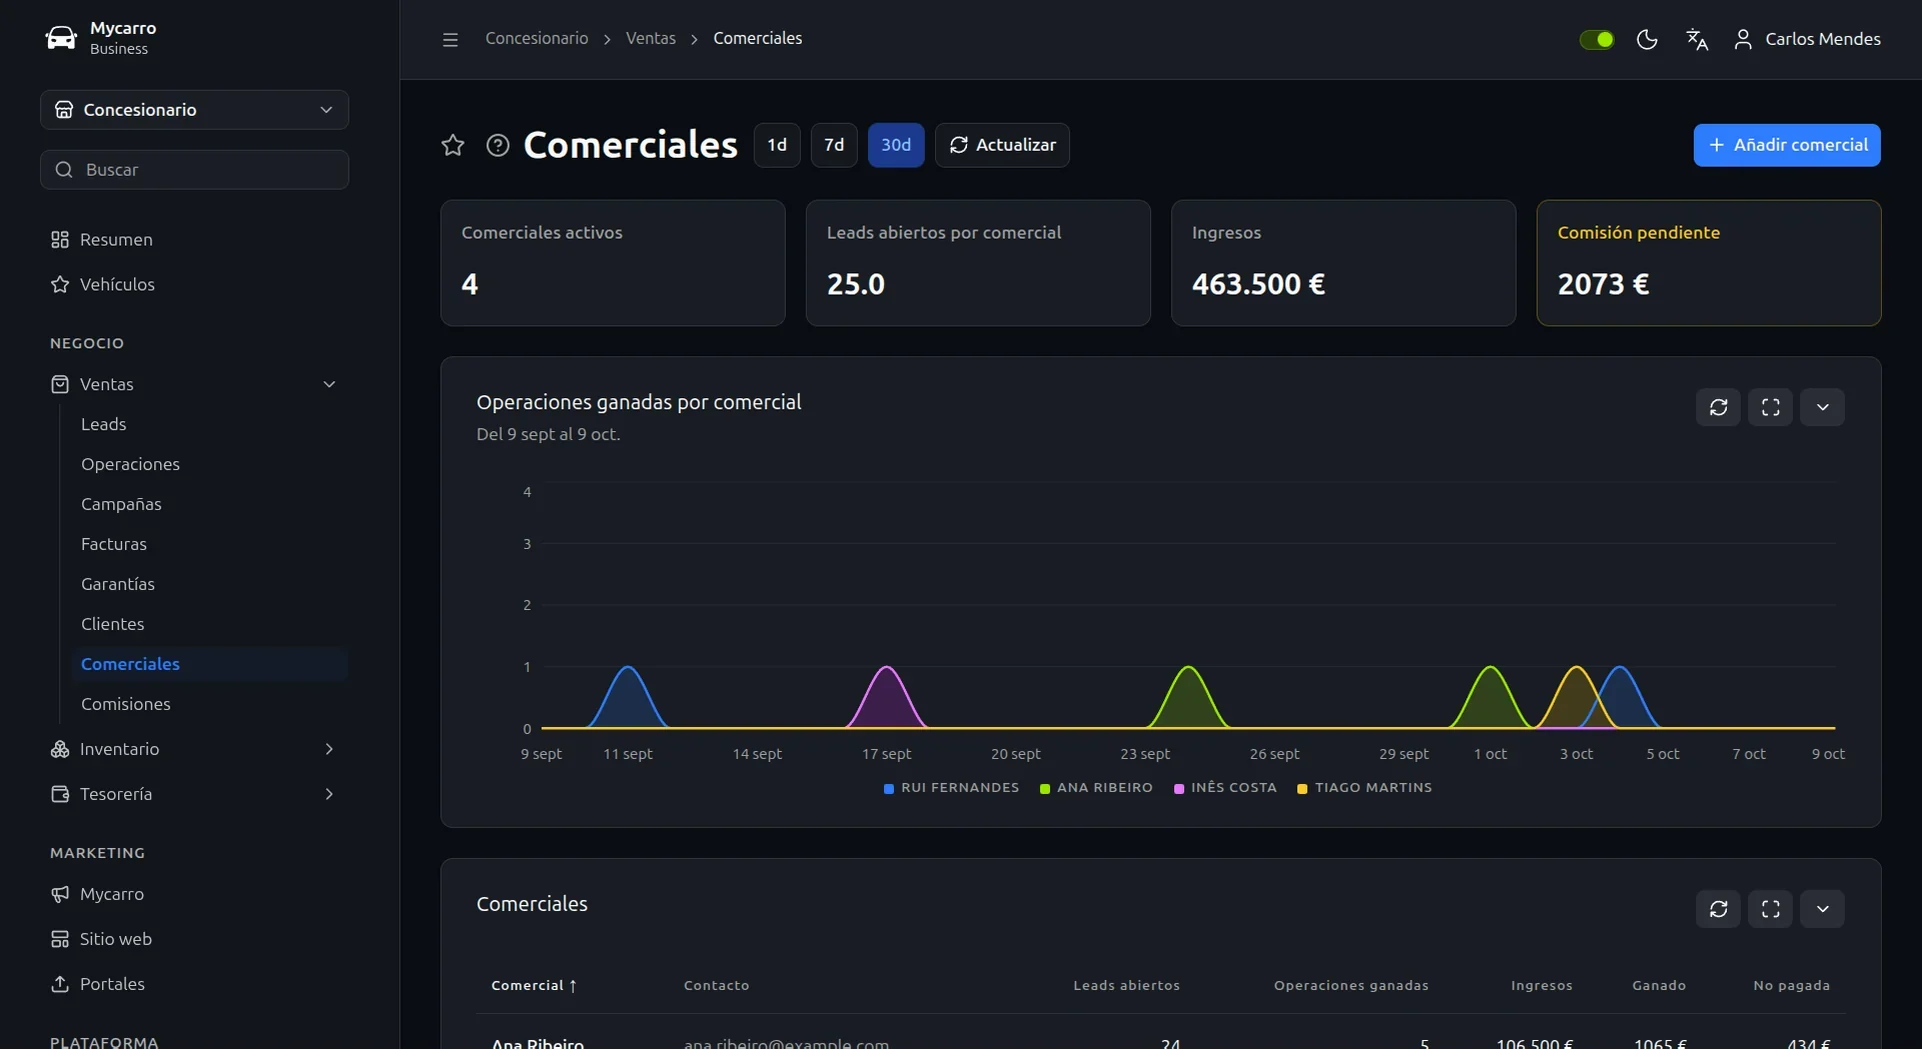
Task: Open Portales in the sidebar
Action: 194,984
